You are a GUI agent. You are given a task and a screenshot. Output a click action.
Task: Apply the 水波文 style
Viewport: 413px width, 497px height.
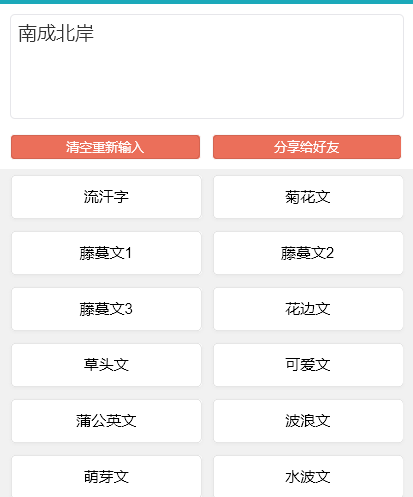(x=308, y=476)
